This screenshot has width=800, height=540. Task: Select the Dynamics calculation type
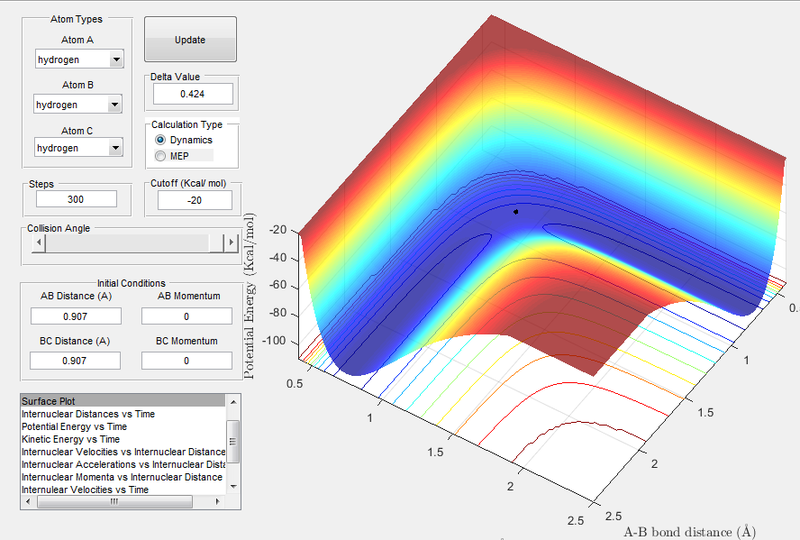(162, 140)
